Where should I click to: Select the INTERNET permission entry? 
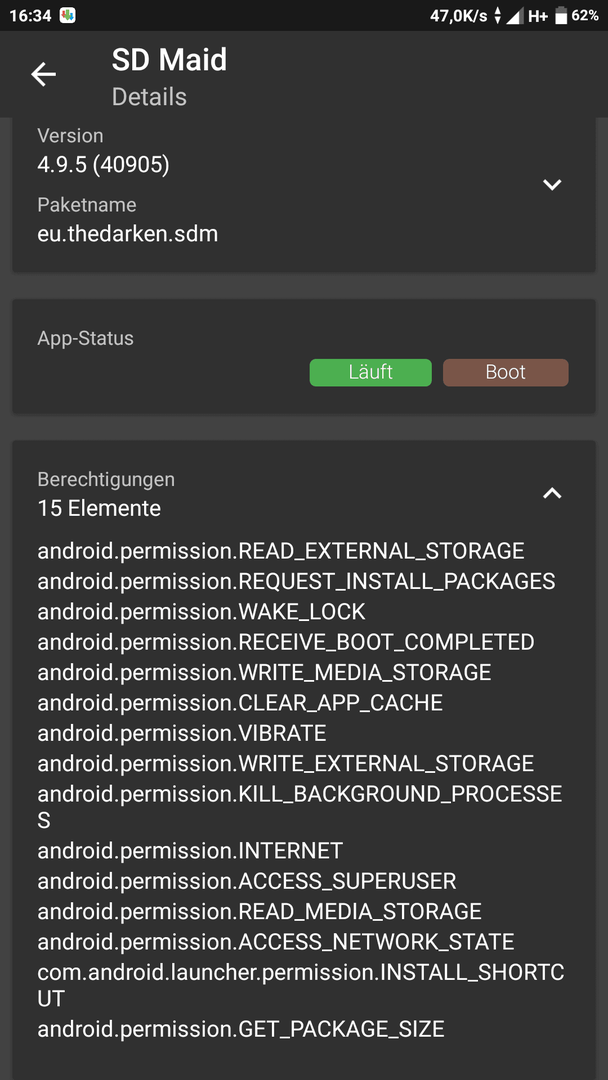[190, 851]
